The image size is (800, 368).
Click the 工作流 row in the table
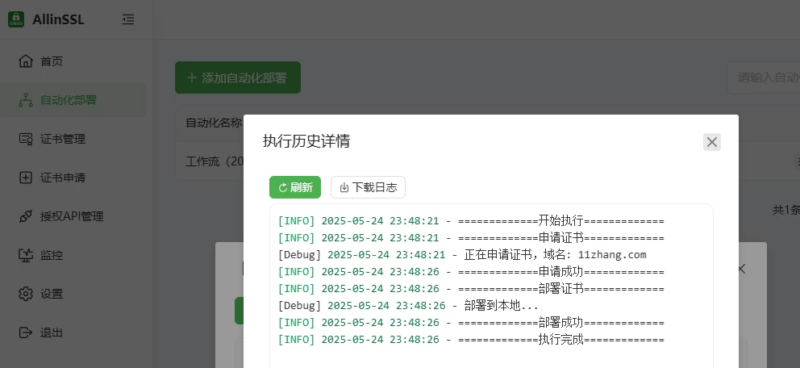pyautogui.click(x=214, y=162)
